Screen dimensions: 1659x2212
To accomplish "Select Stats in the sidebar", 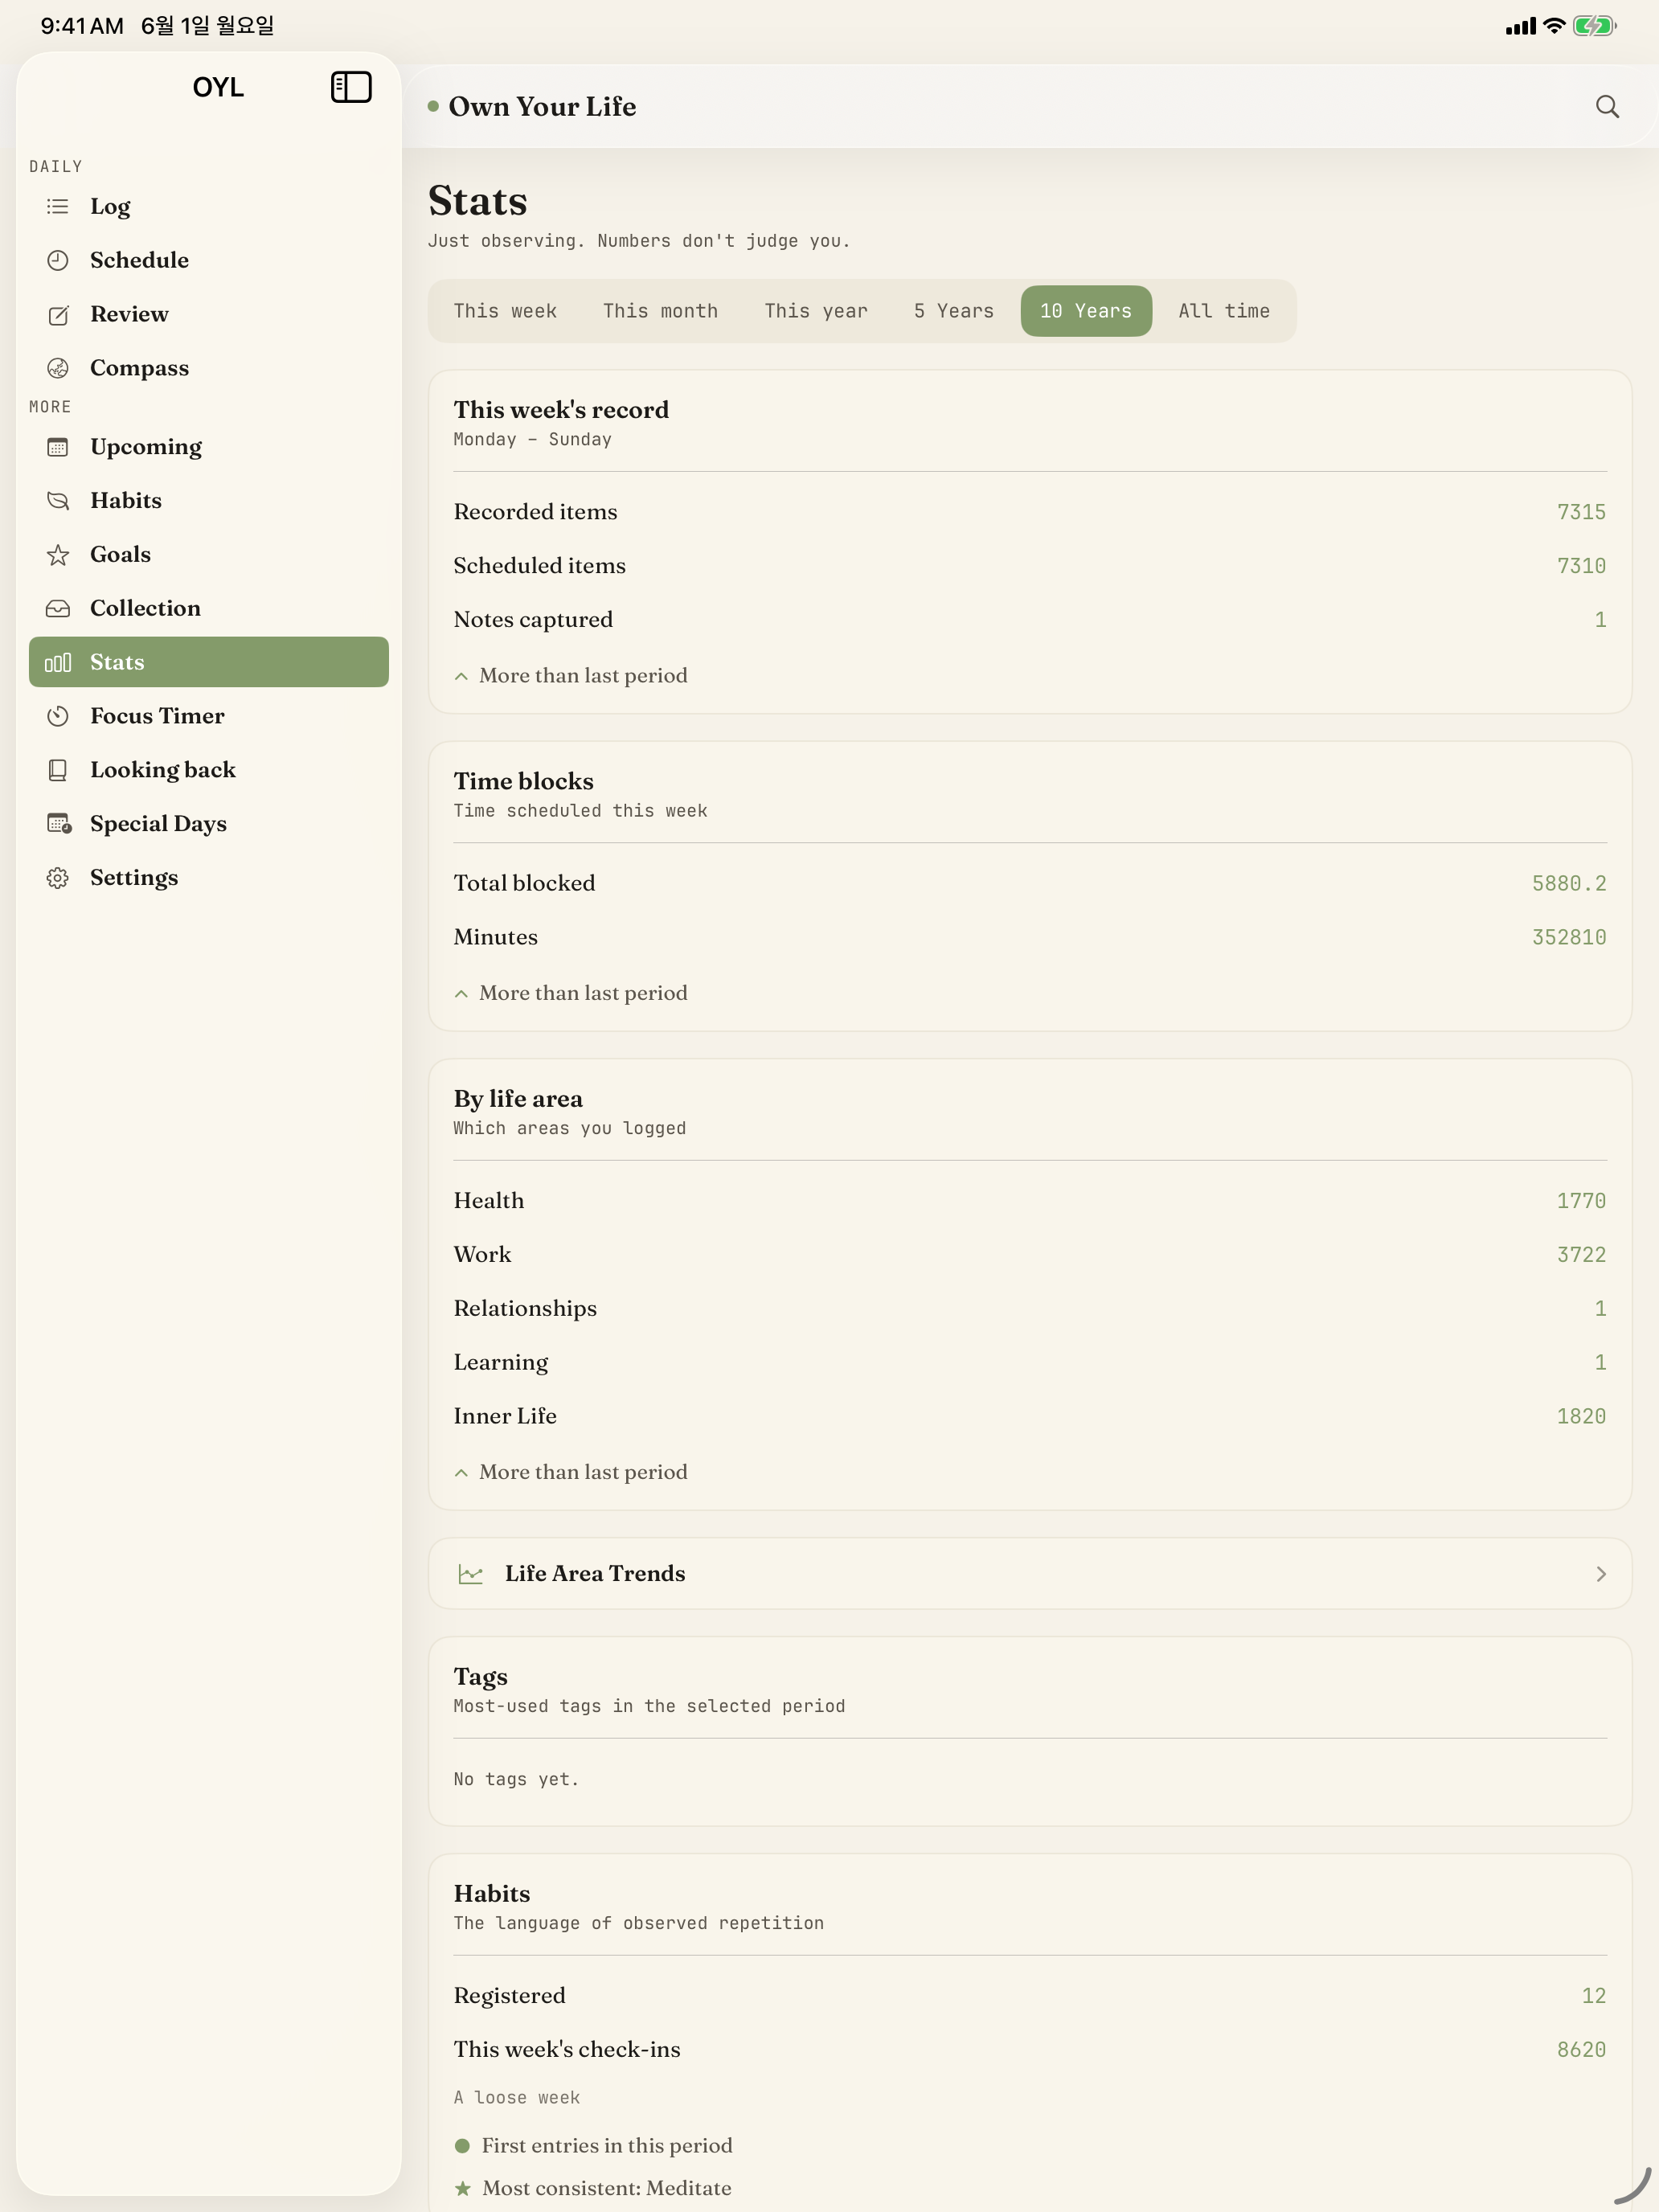I will tap(208, 662).
